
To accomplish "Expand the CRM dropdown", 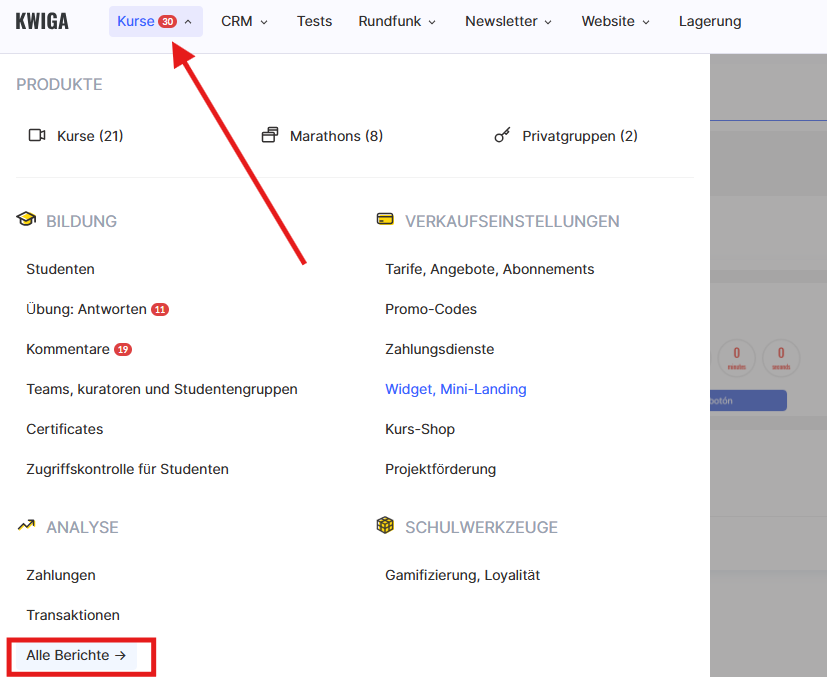I will (244, 21).
